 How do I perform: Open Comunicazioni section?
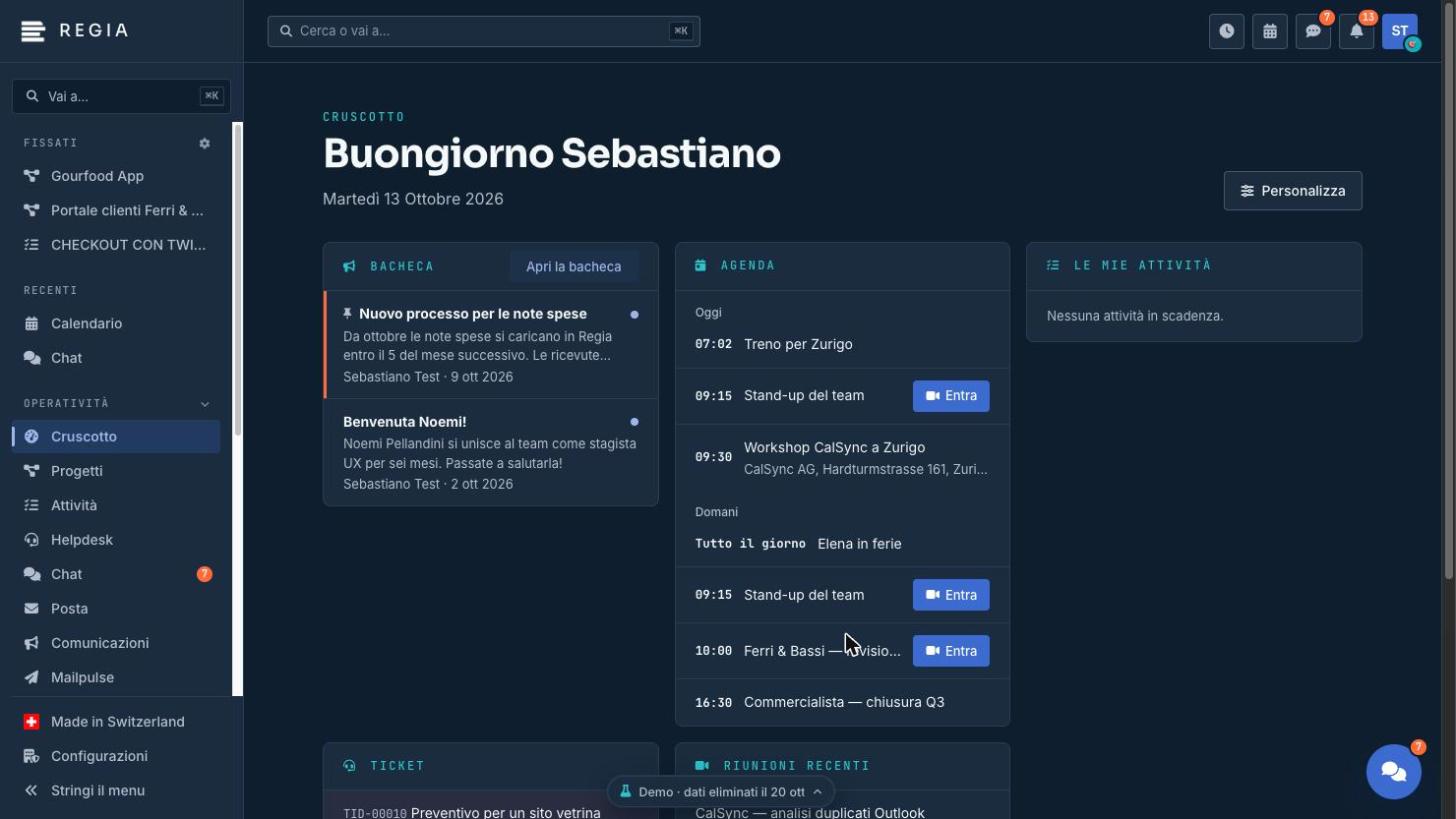116,643
